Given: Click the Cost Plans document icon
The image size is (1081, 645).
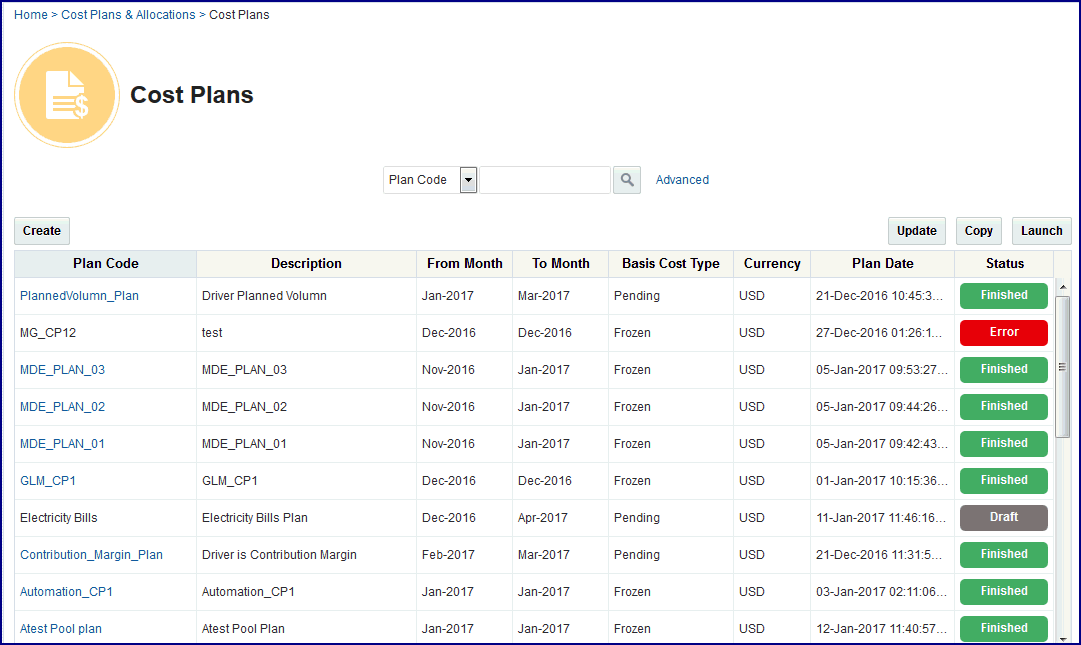Looking at the screenshot, I should pos(67,95).
